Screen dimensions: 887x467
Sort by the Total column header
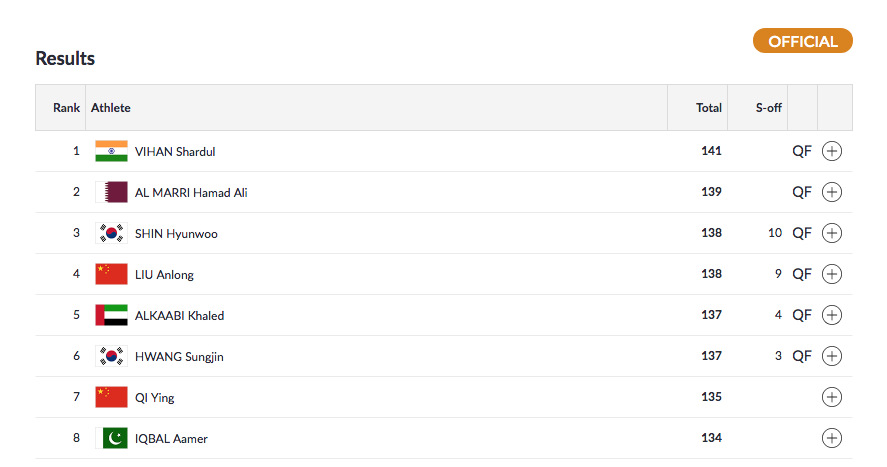pyautogui.click(x=709, y=108)
